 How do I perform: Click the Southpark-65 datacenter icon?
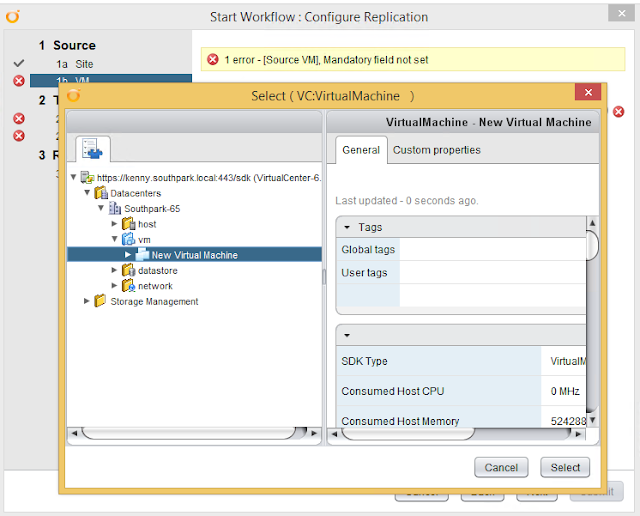click(115, 208)
